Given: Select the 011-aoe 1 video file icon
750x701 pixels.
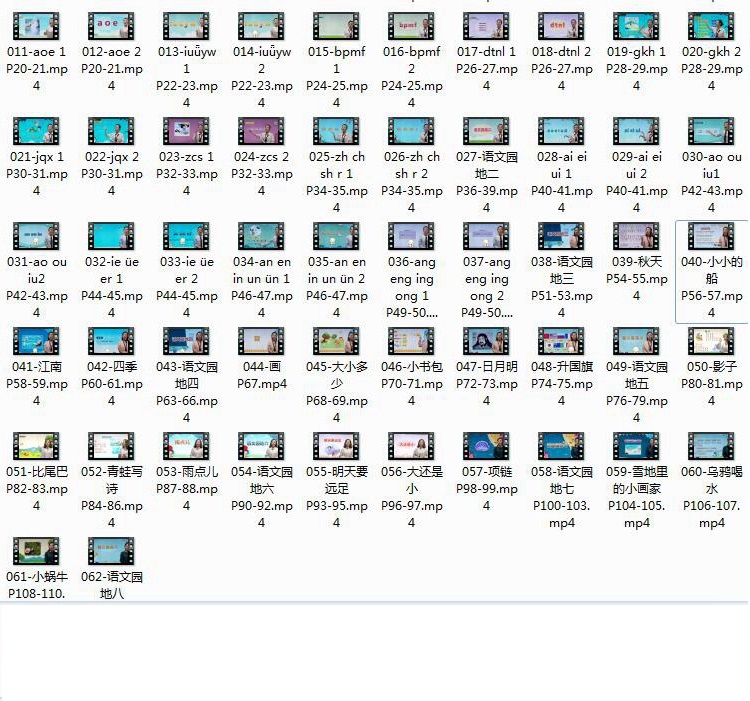Looking at the screenshot, I should (37, 26).
